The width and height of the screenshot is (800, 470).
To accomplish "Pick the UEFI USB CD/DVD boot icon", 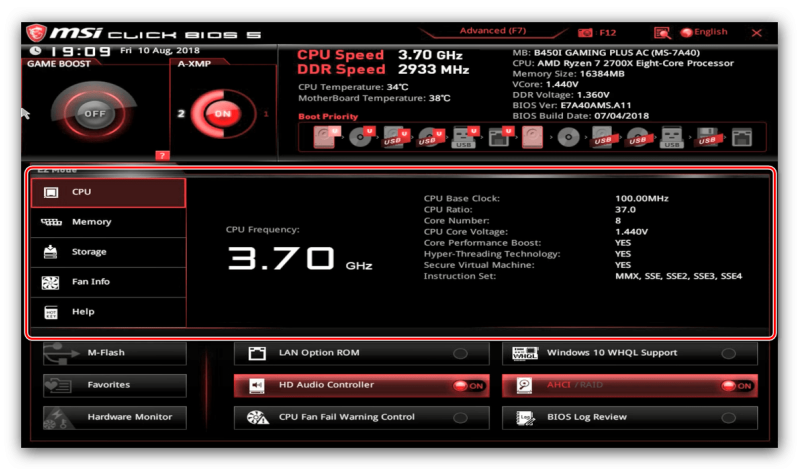I will [431, 137].
